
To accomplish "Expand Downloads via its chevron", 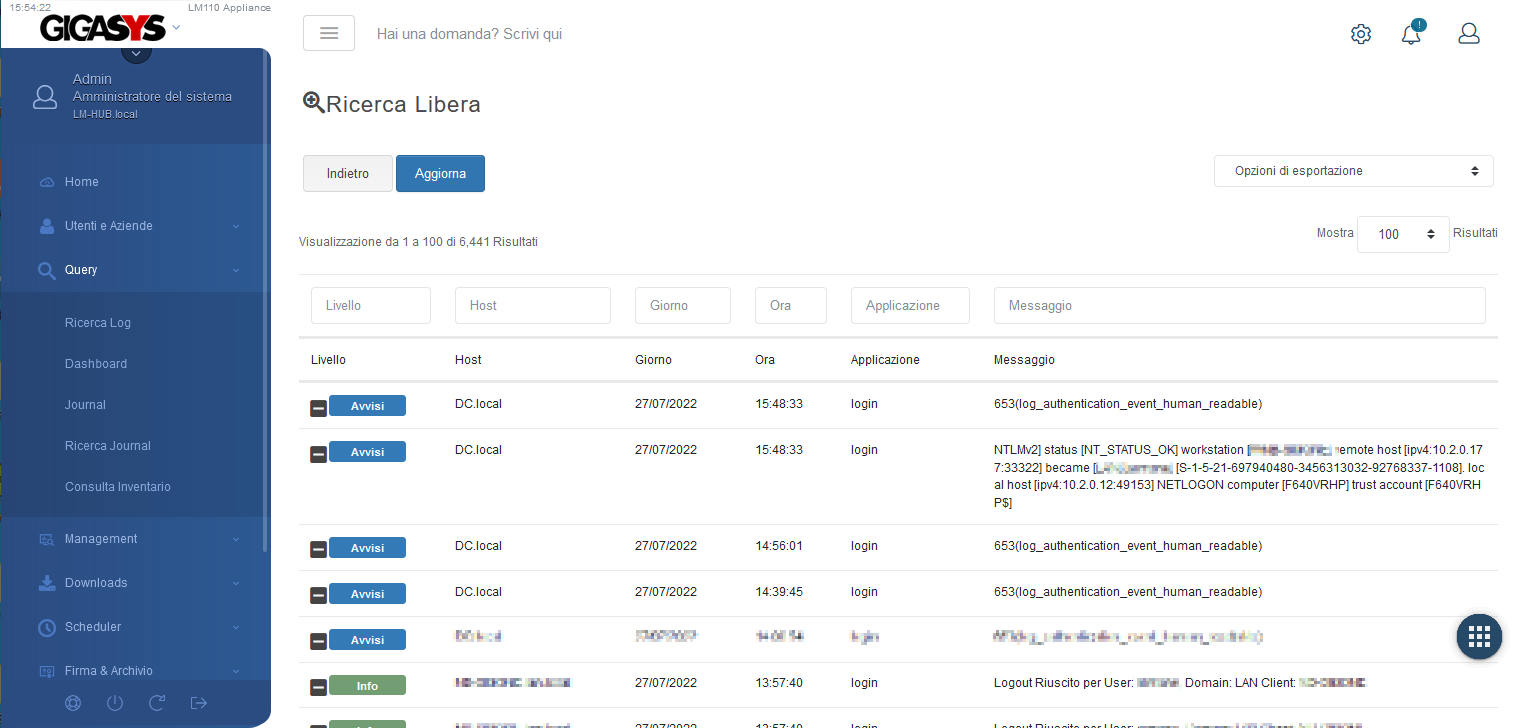I will tap(236, 583).
